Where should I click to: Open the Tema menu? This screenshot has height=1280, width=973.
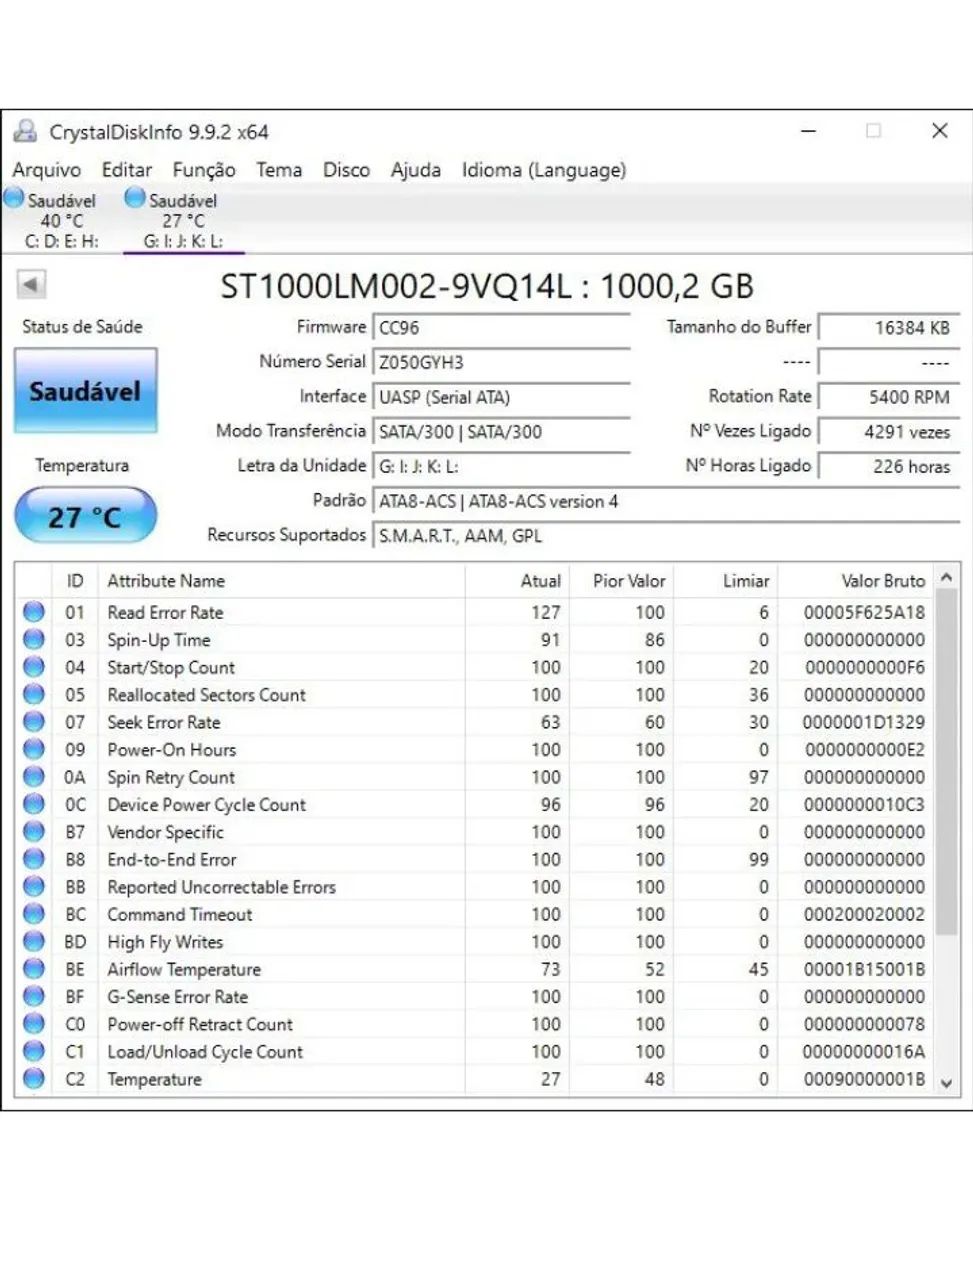pyautogui.click(x=279, y=170)
